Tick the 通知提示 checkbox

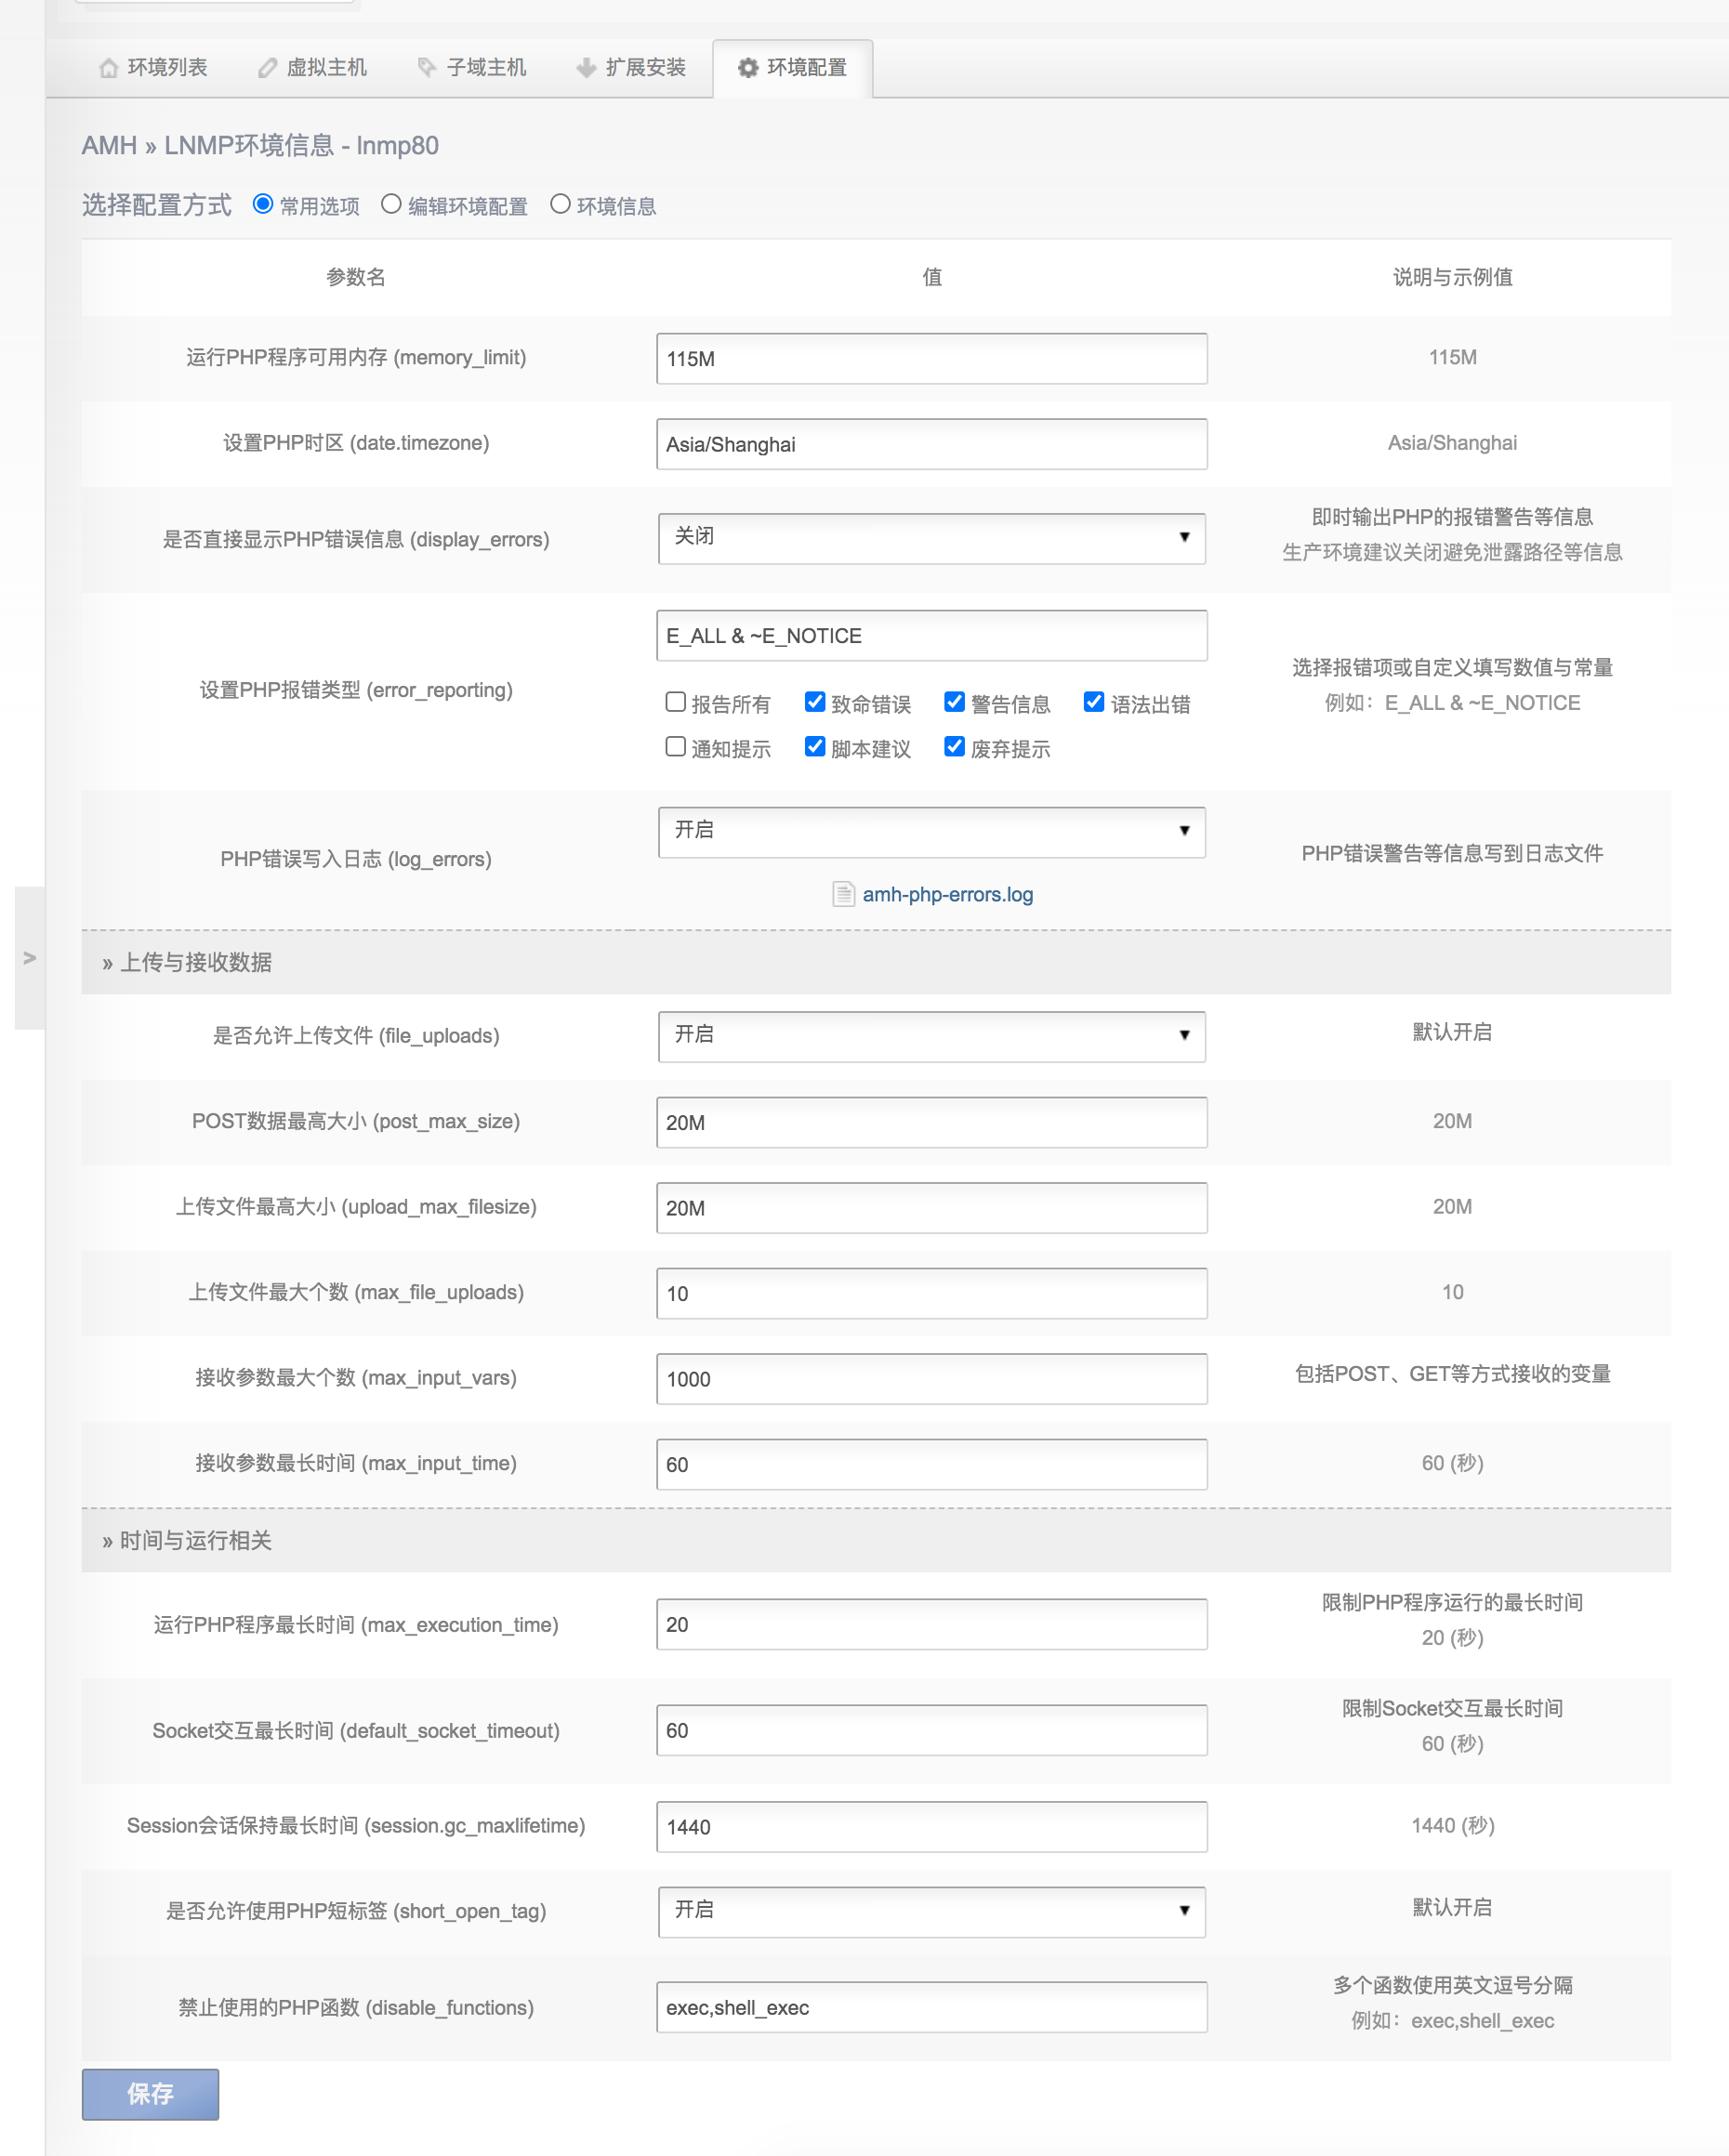pos(676,747)
